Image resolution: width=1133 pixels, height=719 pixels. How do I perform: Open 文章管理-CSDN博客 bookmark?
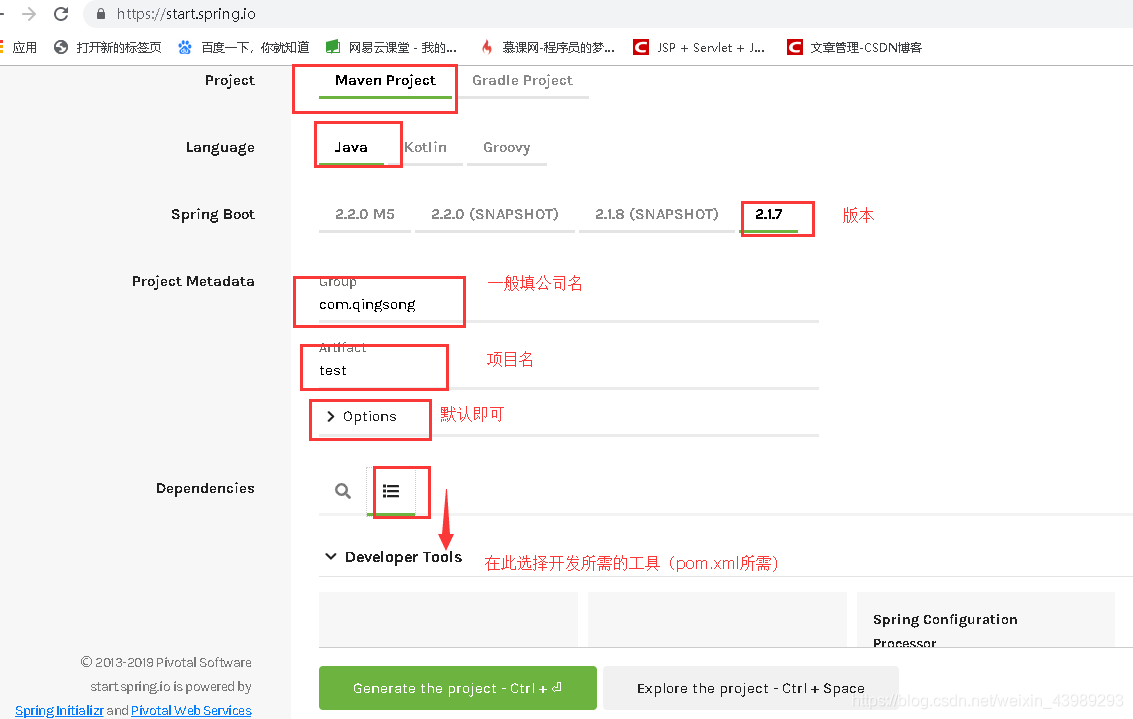pyautogui.click(x=855, y=47)
